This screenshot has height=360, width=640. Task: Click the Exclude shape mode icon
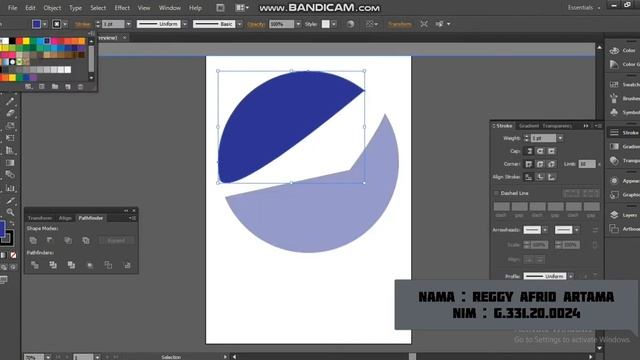tap(86, 240)
